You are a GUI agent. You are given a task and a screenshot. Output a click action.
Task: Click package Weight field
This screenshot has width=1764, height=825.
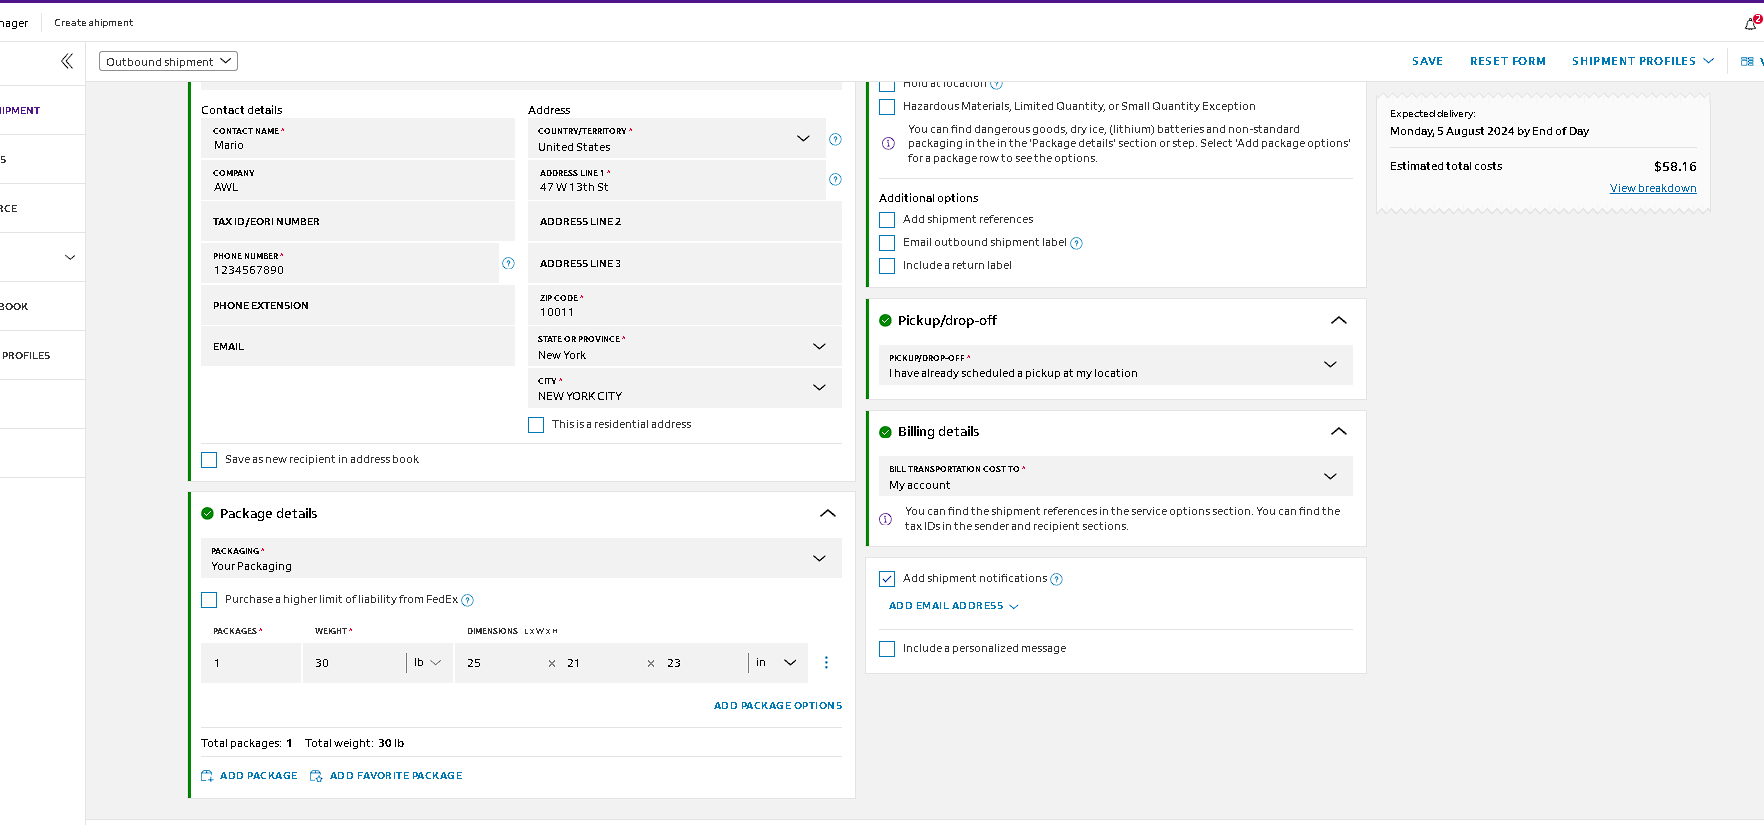tap(354, 663)
